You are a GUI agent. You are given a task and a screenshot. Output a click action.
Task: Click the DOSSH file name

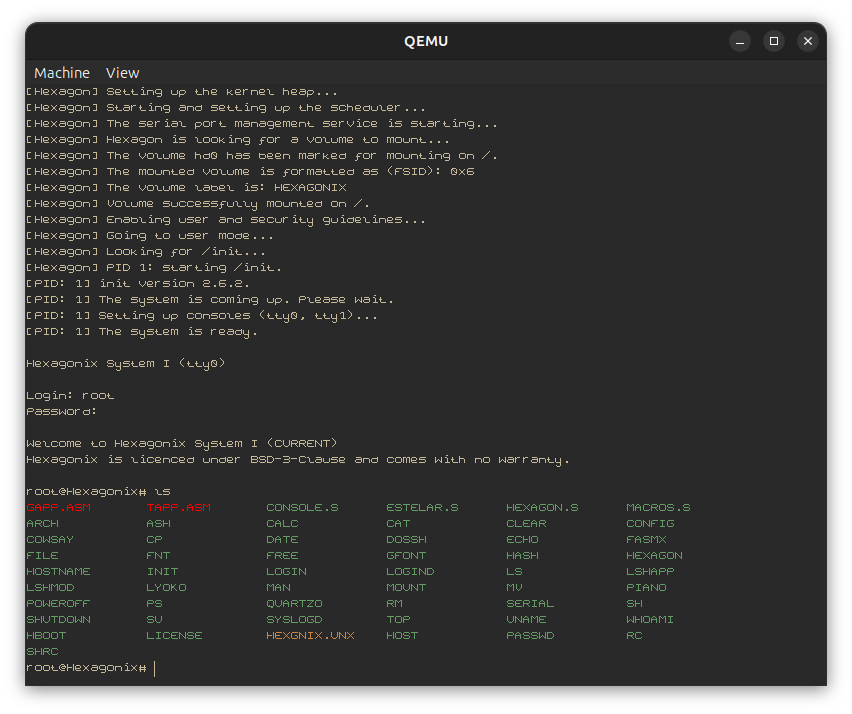(x=406, y=540)
